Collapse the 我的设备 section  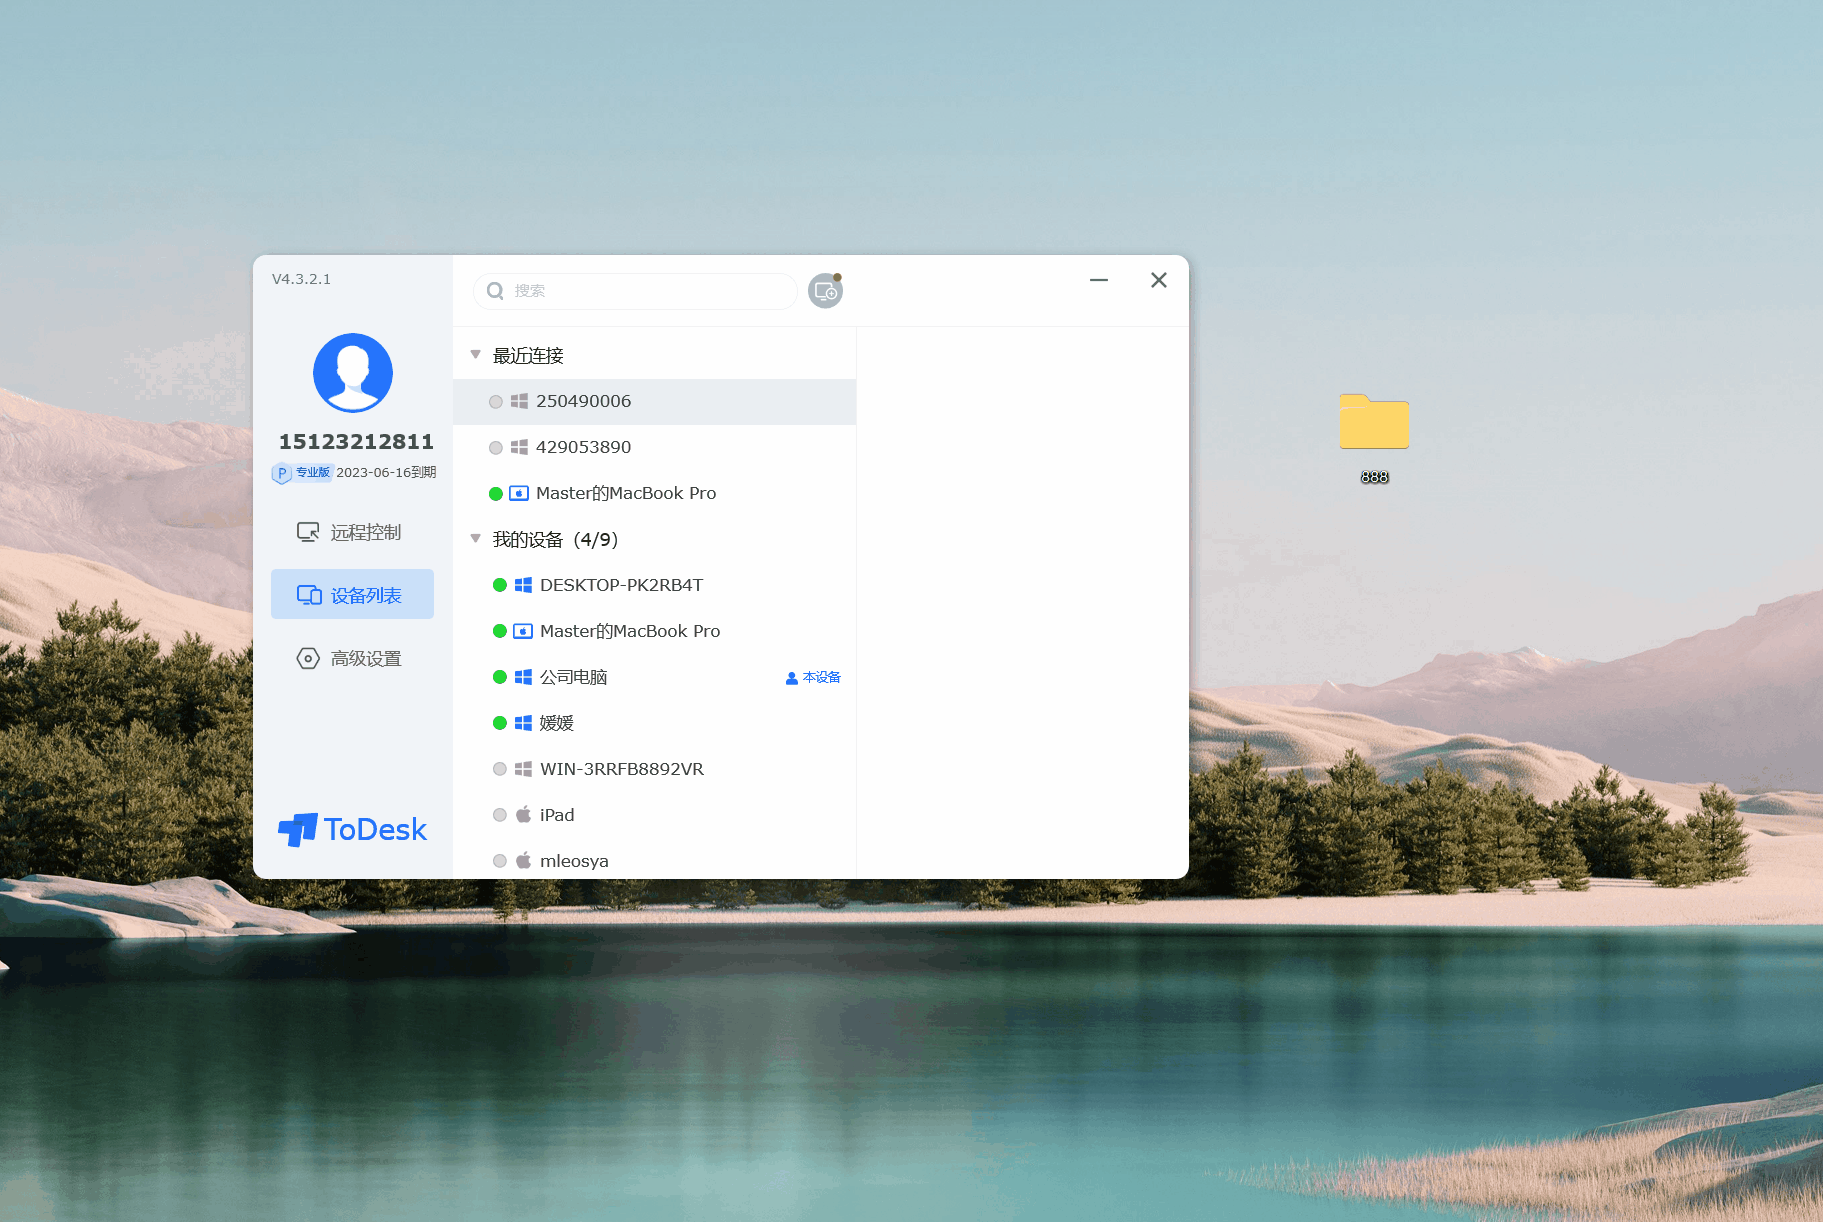(x=475, y=538)
